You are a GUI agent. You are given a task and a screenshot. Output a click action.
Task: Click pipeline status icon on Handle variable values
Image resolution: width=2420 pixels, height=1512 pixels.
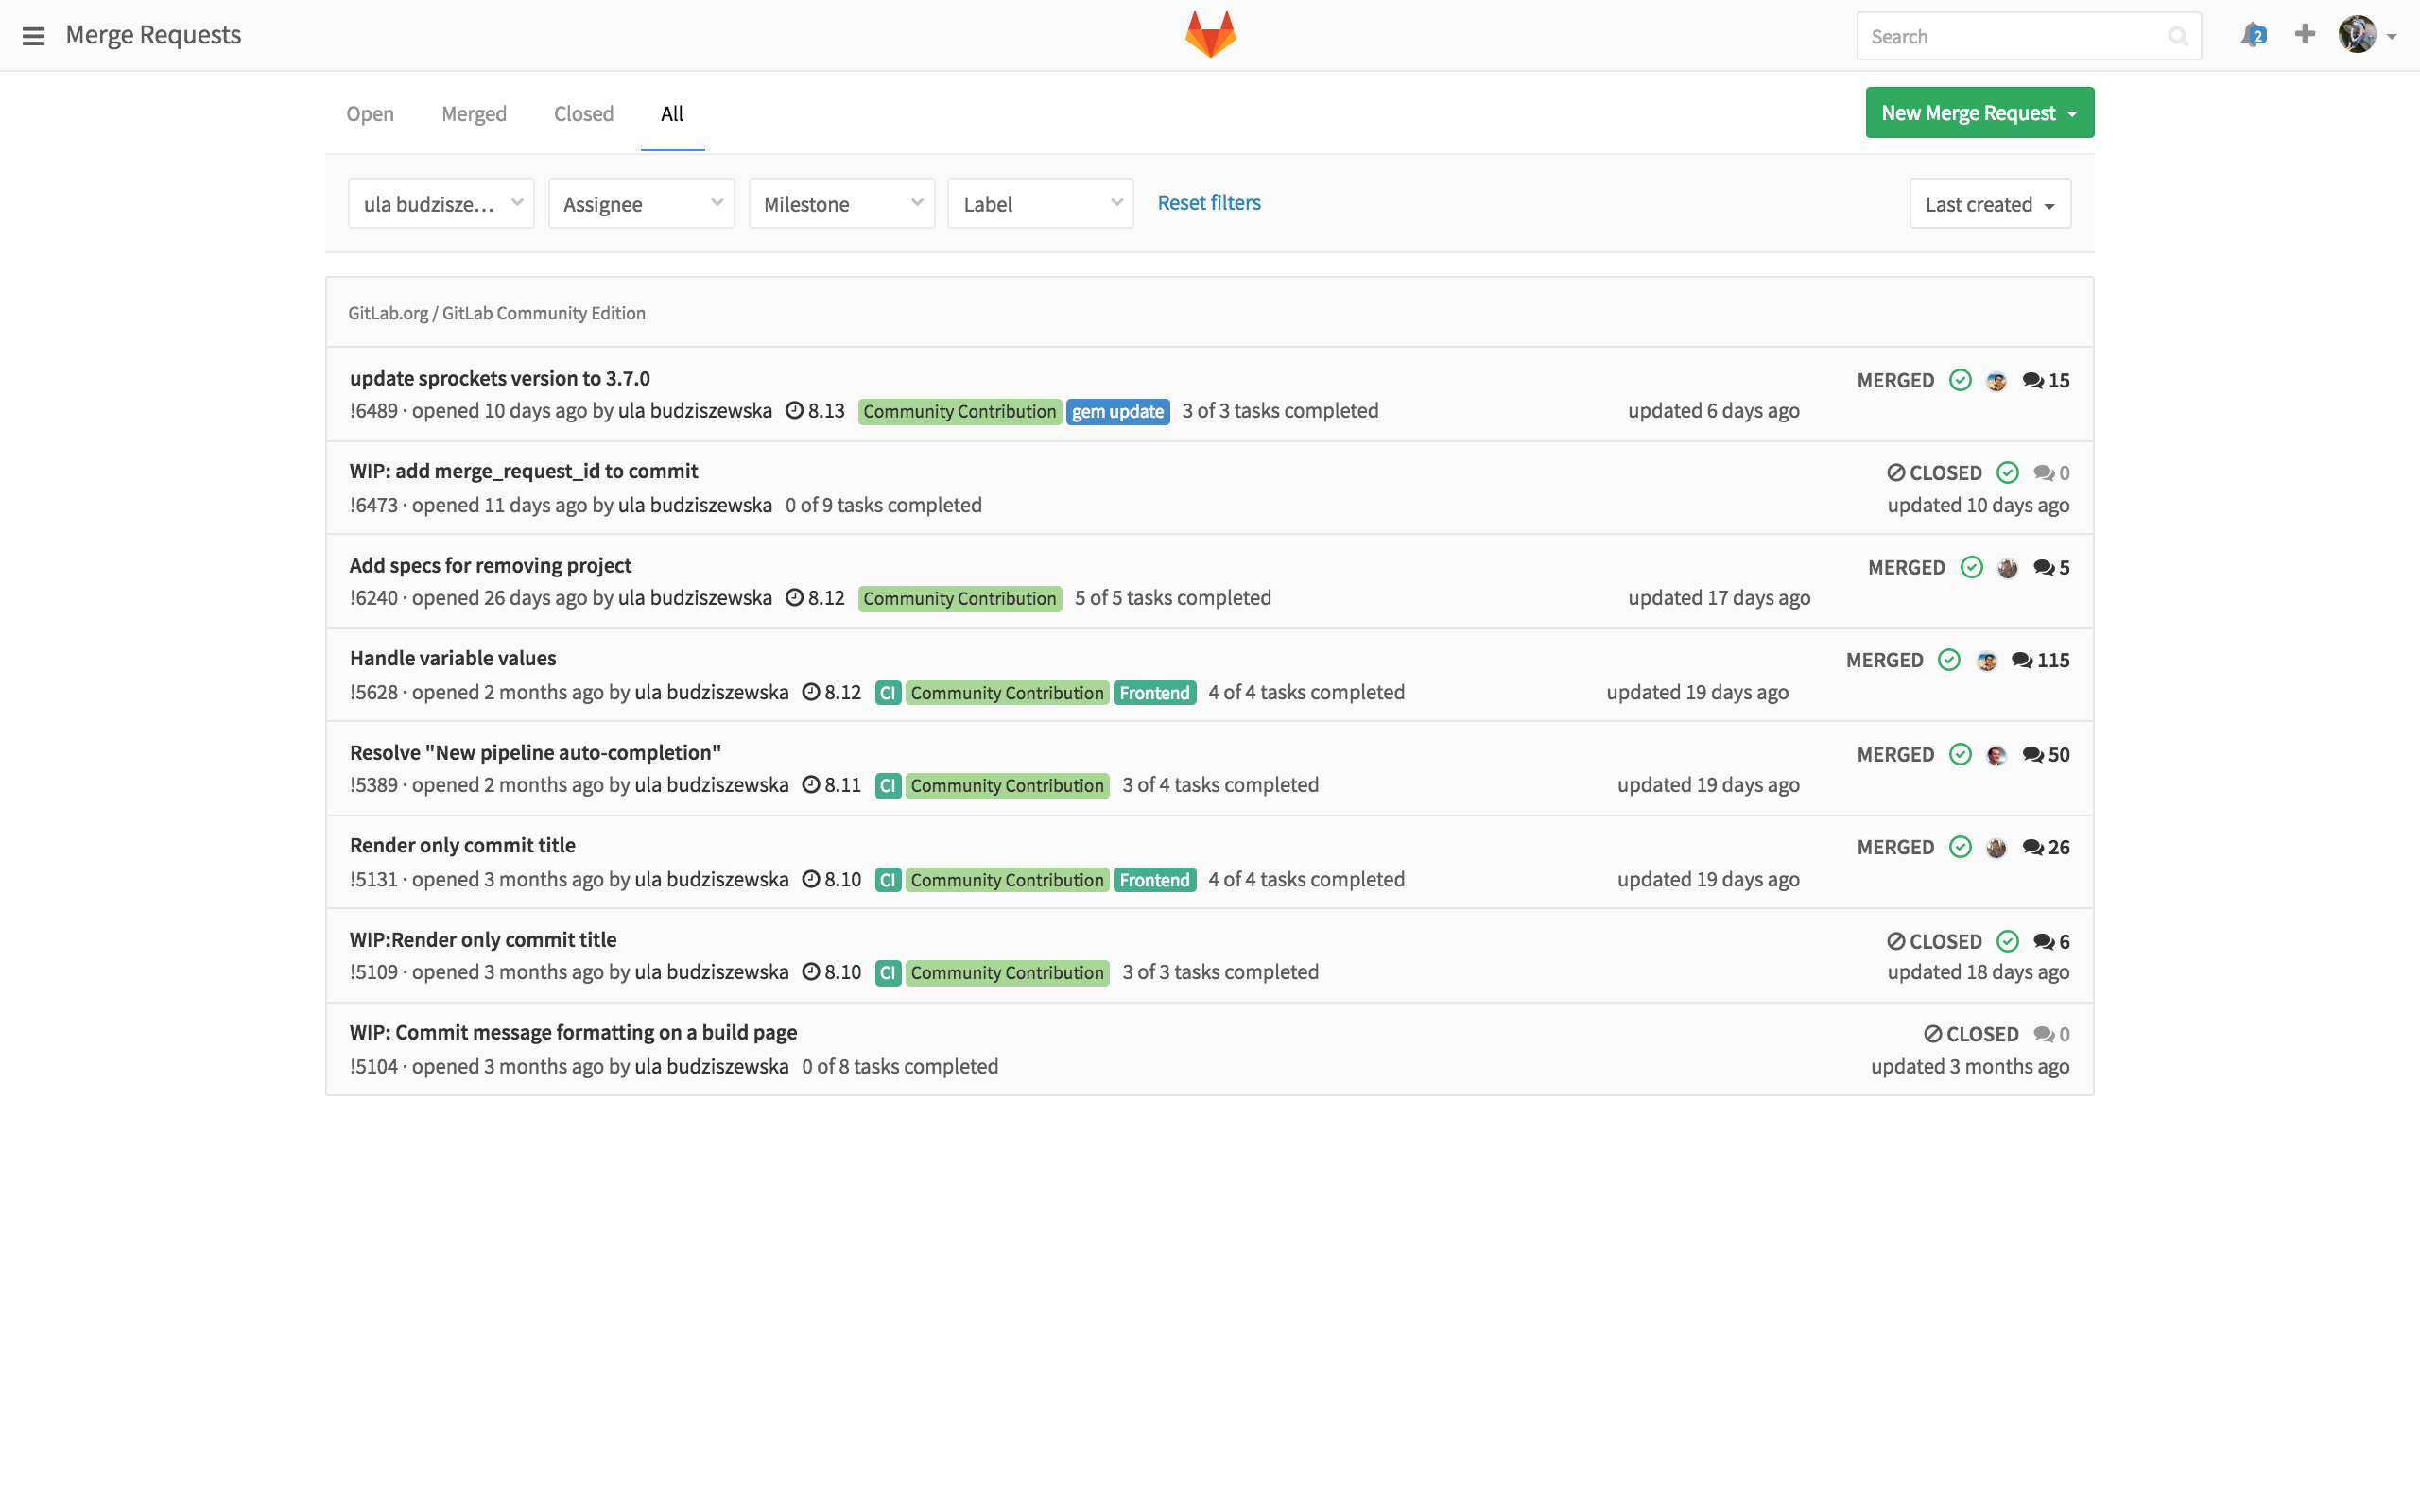1949,660
